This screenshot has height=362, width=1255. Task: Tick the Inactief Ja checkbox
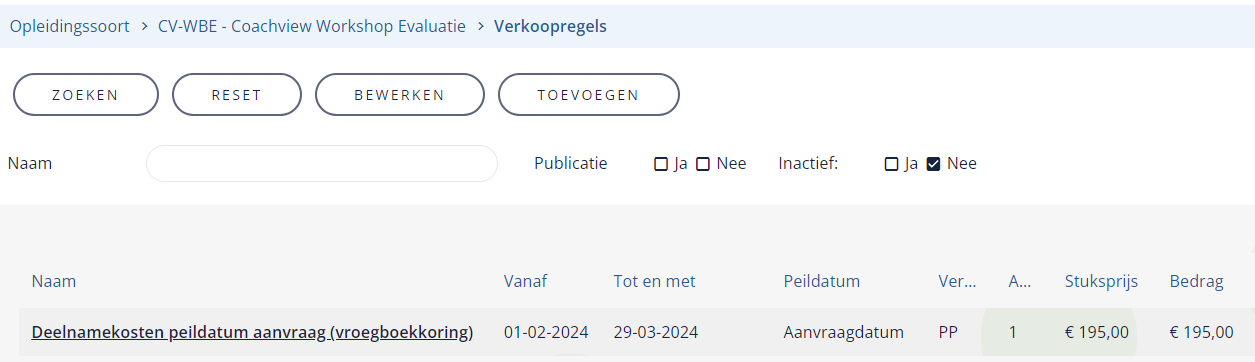pyautogui.click(x=891, y=164)
